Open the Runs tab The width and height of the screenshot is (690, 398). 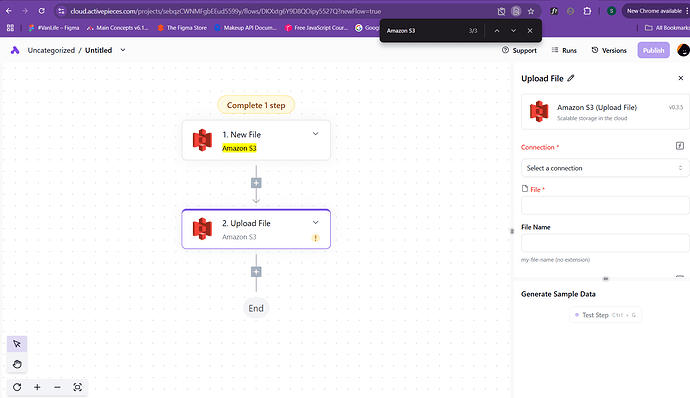564,50
